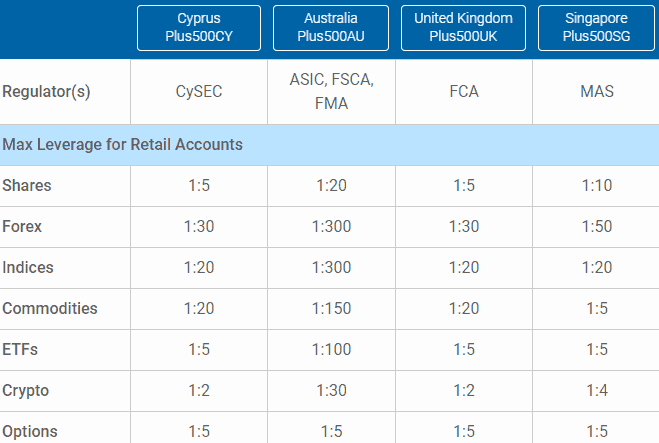Click Forex leverage 1:50 for Singapore

(597, 227)
